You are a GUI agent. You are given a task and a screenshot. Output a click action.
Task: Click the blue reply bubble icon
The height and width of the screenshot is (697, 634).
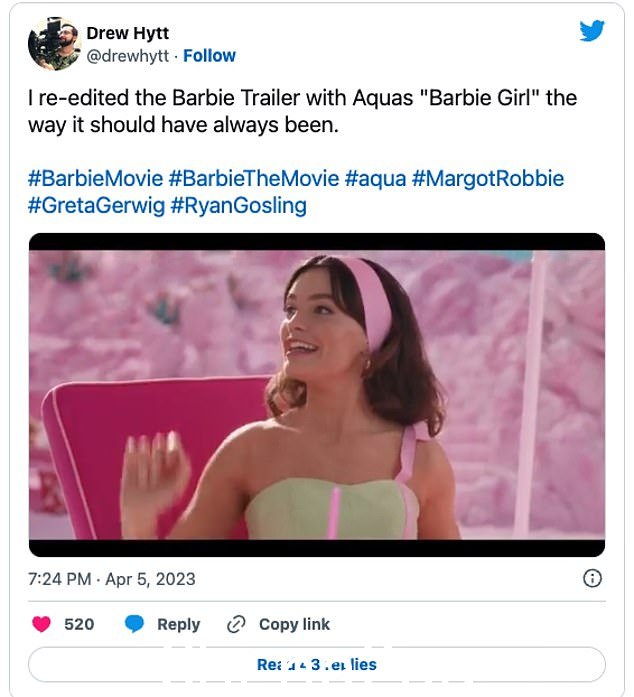[134, 624]
